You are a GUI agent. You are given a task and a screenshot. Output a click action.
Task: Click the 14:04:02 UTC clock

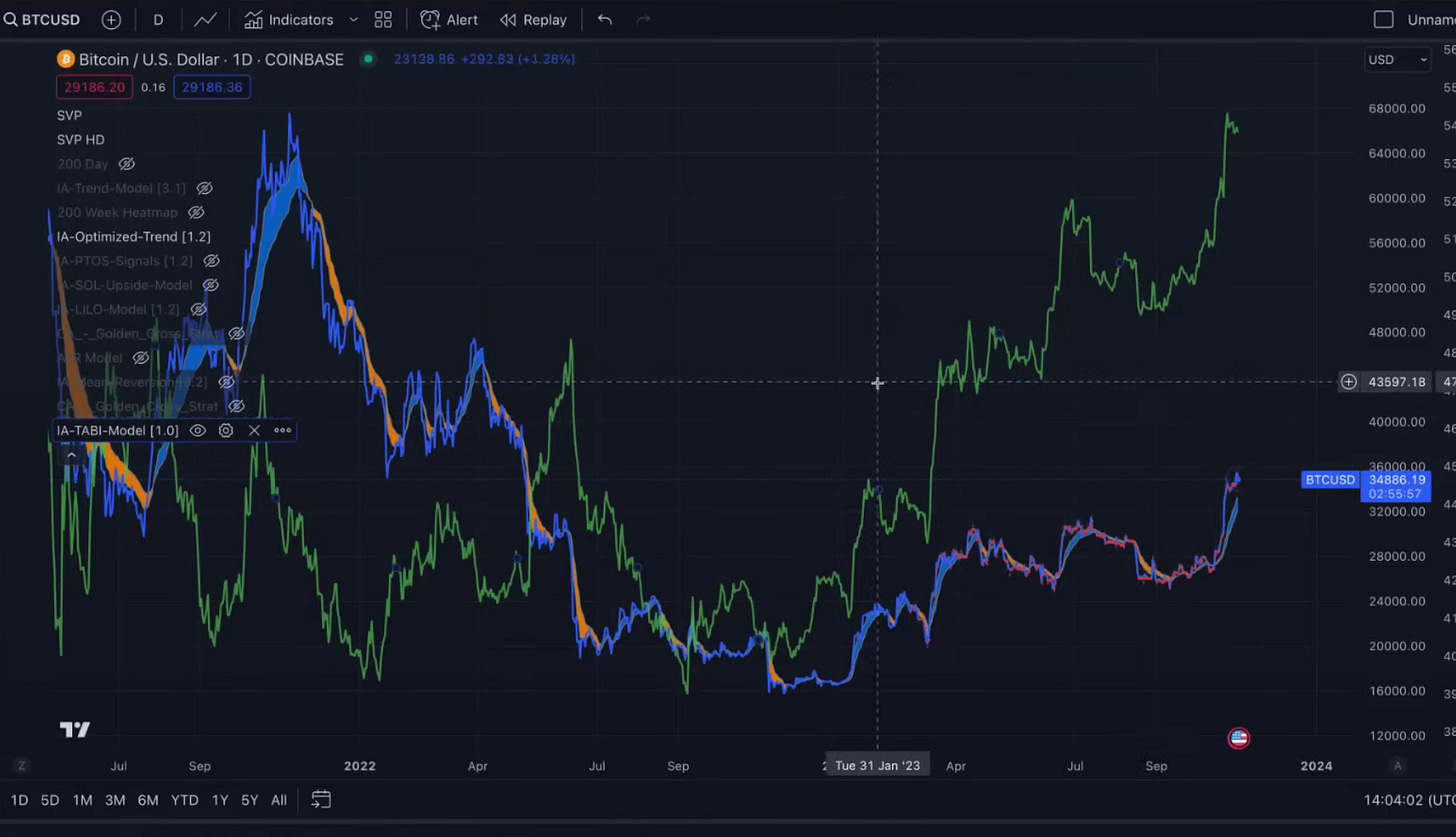pyautogui.click(x=1409, y=800)
